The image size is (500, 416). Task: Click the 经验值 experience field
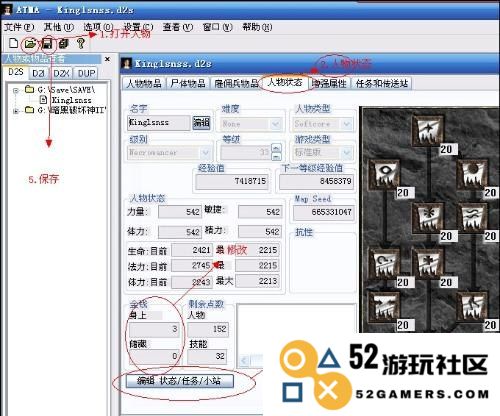(232, 182)
